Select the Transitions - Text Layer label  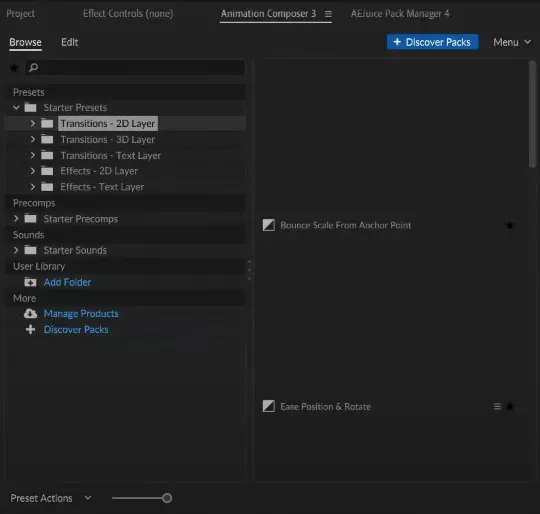pyautogui.click(x=111, y=156)
